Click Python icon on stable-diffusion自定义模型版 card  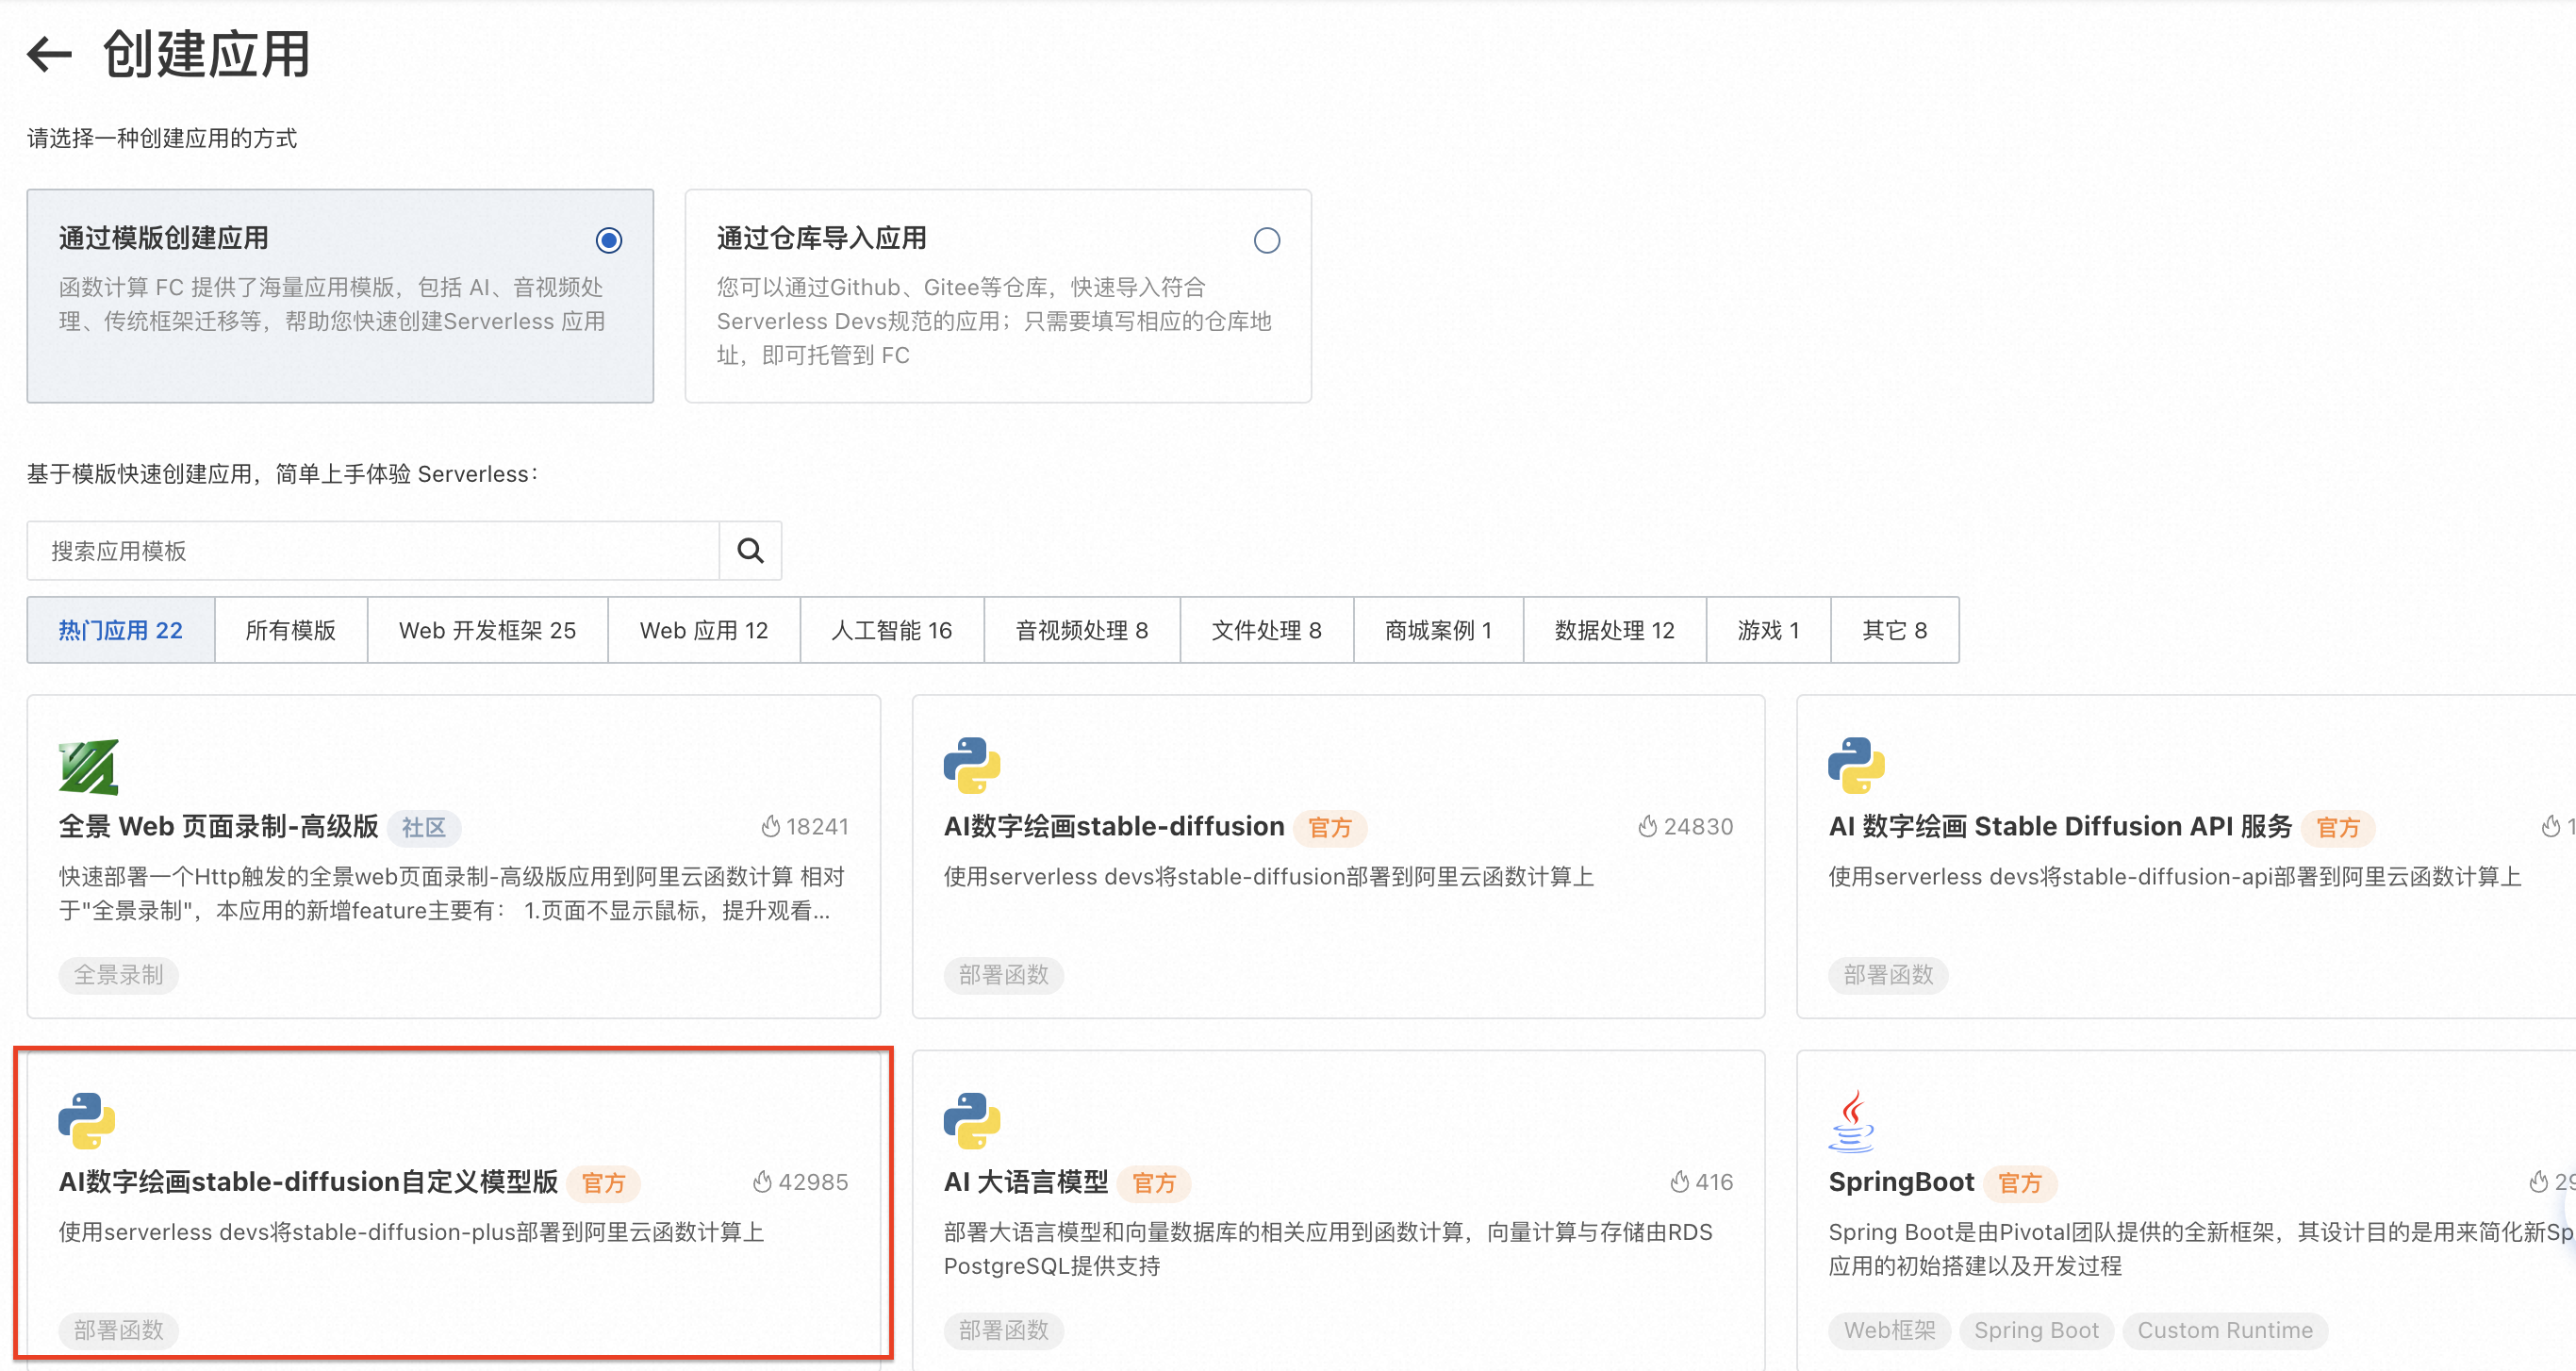point(87,1121)
